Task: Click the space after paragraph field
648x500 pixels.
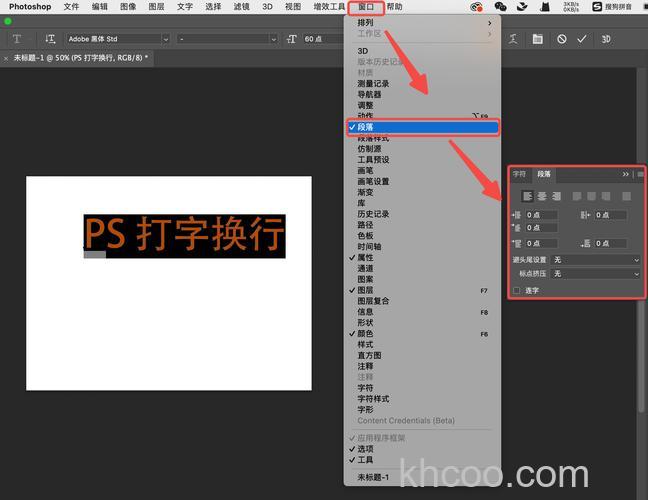Action: click(x=611, y=243)
